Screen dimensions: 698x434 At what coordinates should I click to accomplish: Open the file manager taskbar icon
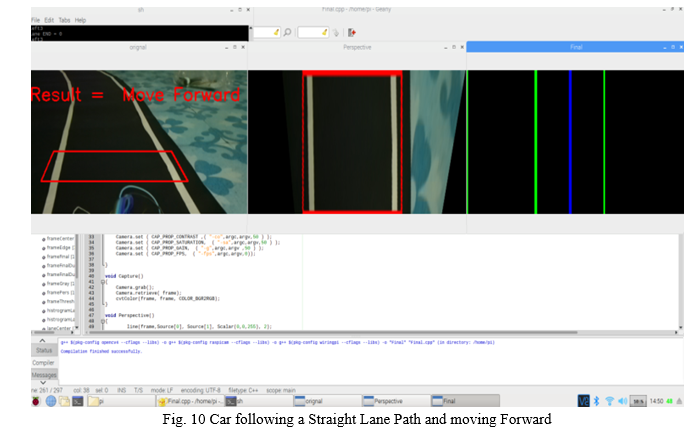coord(65,401)
